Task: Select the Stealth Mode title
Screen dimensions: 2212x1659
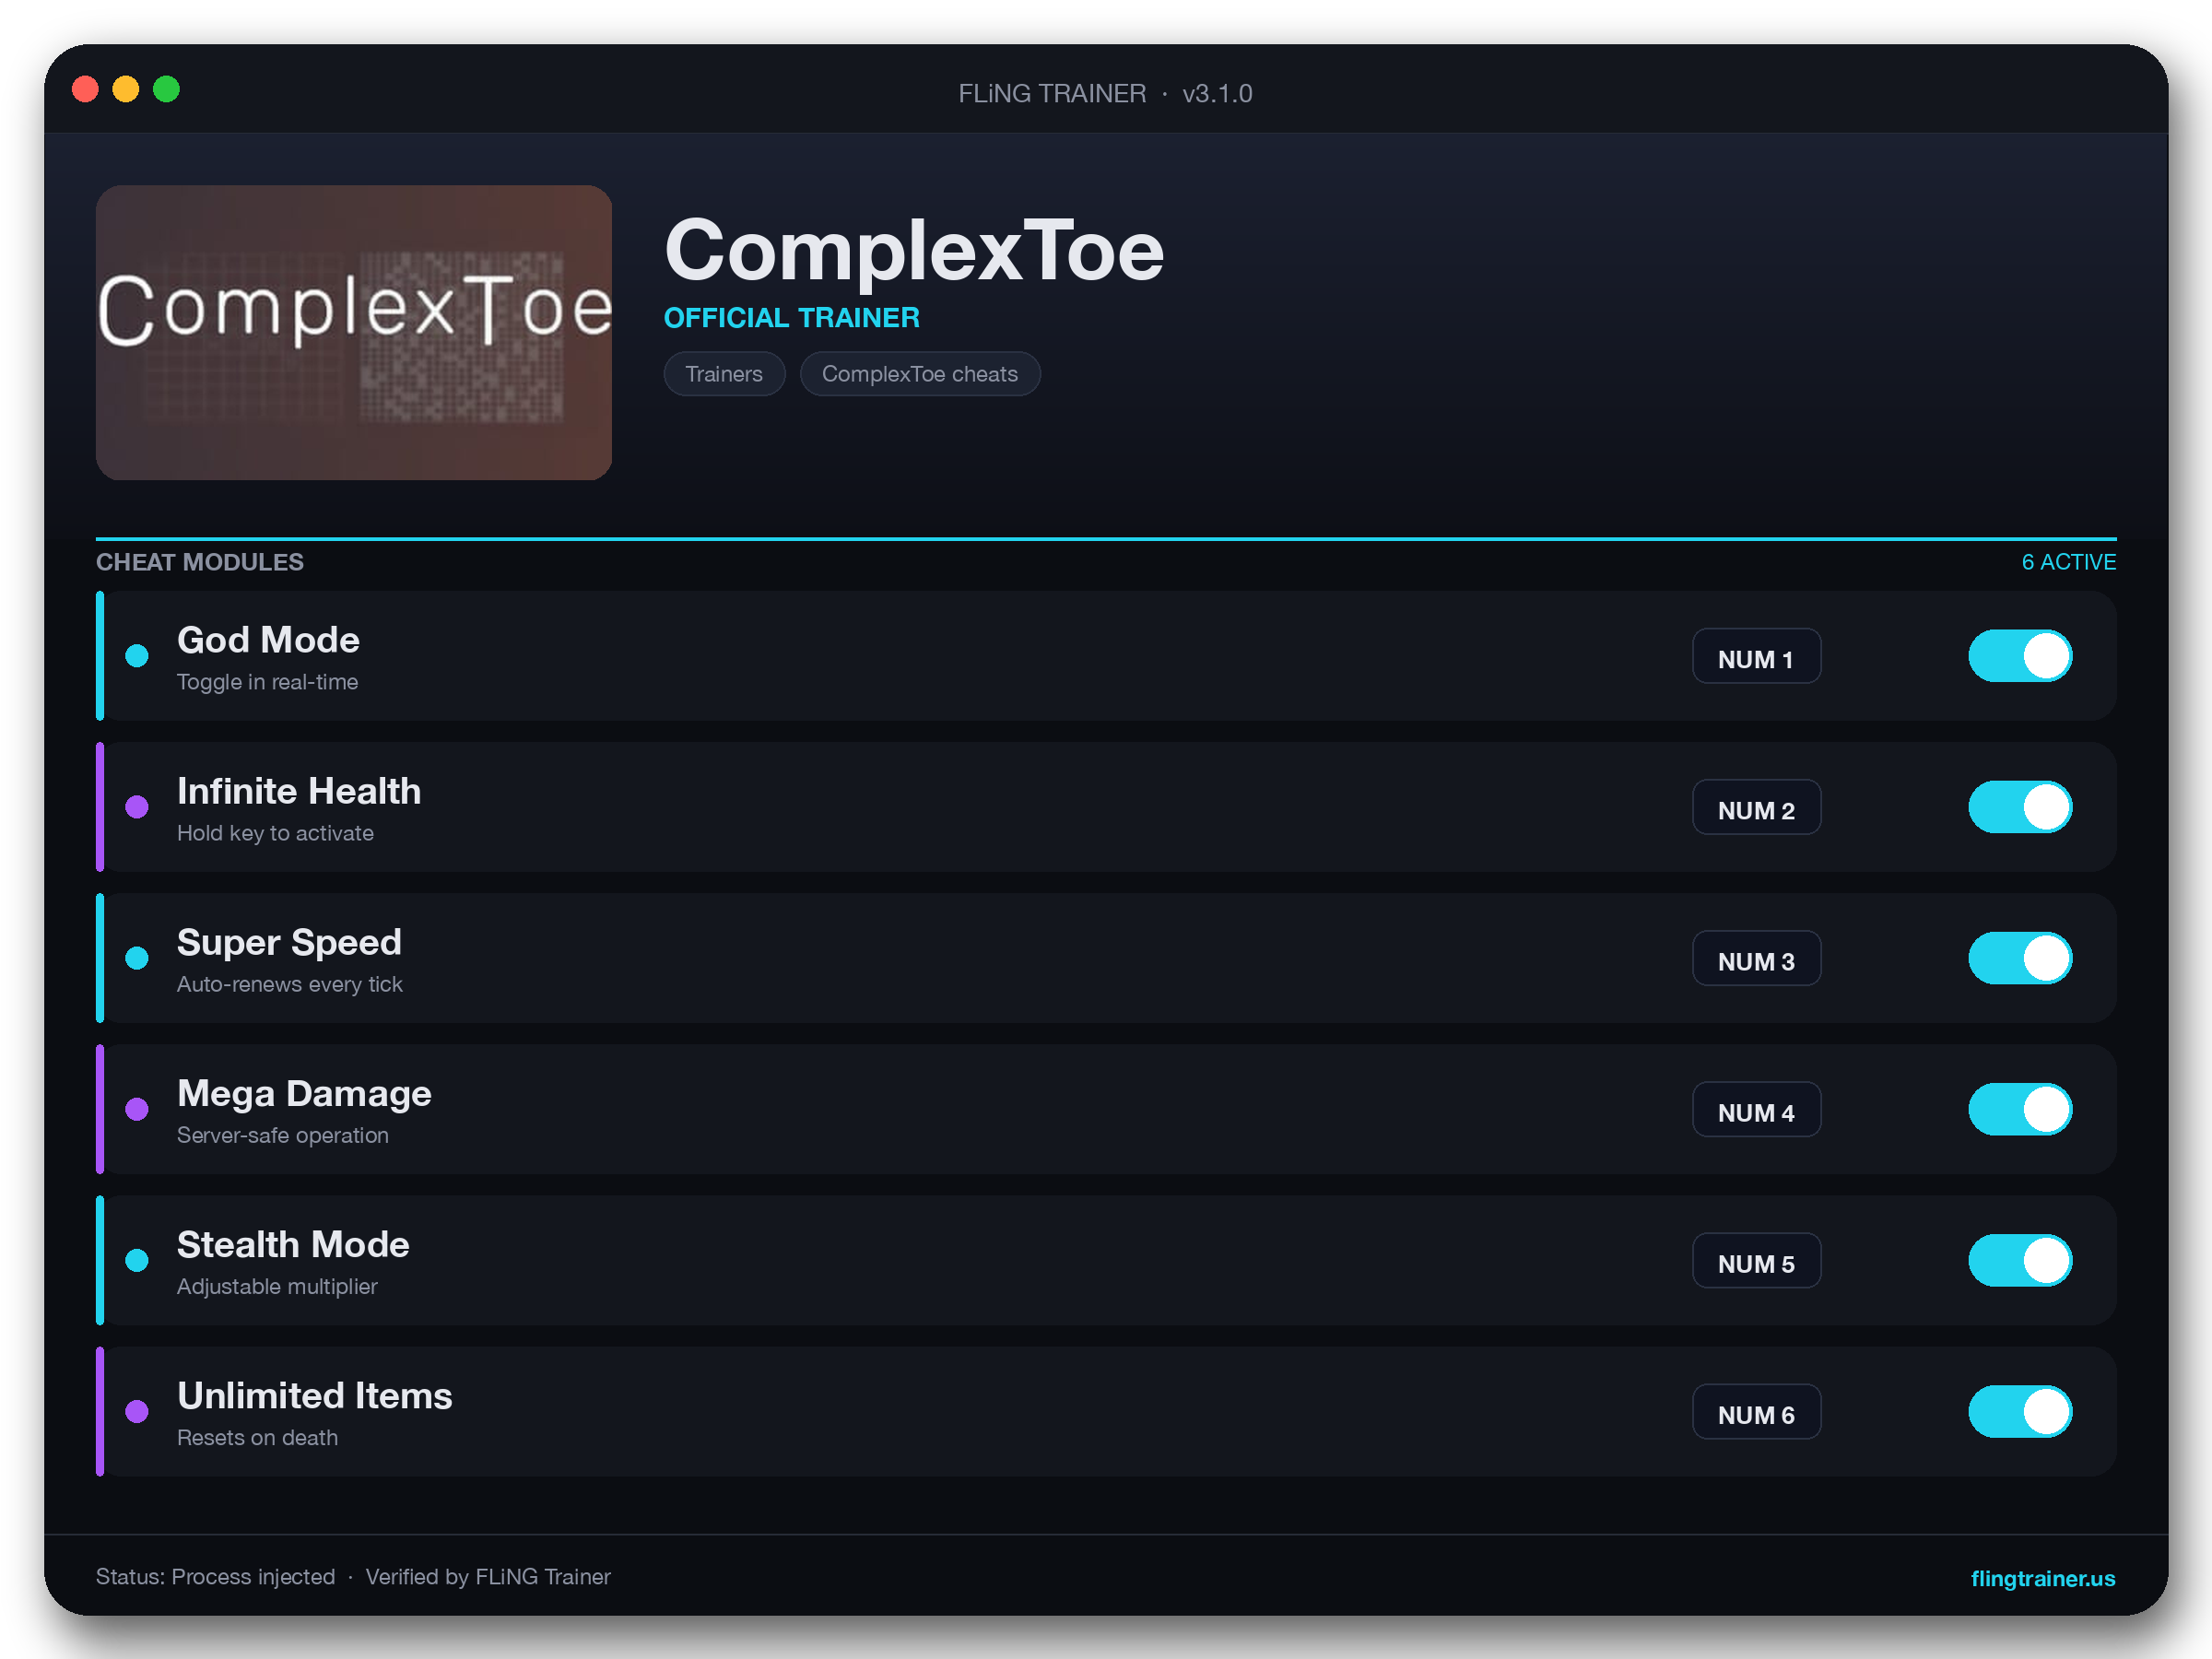Action: (x=293, y=1245)
